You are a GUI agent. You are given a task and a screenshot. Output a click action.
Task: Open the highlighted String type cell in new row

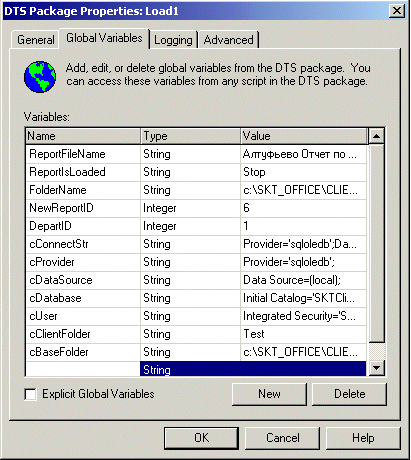click(x=190, y=369)
